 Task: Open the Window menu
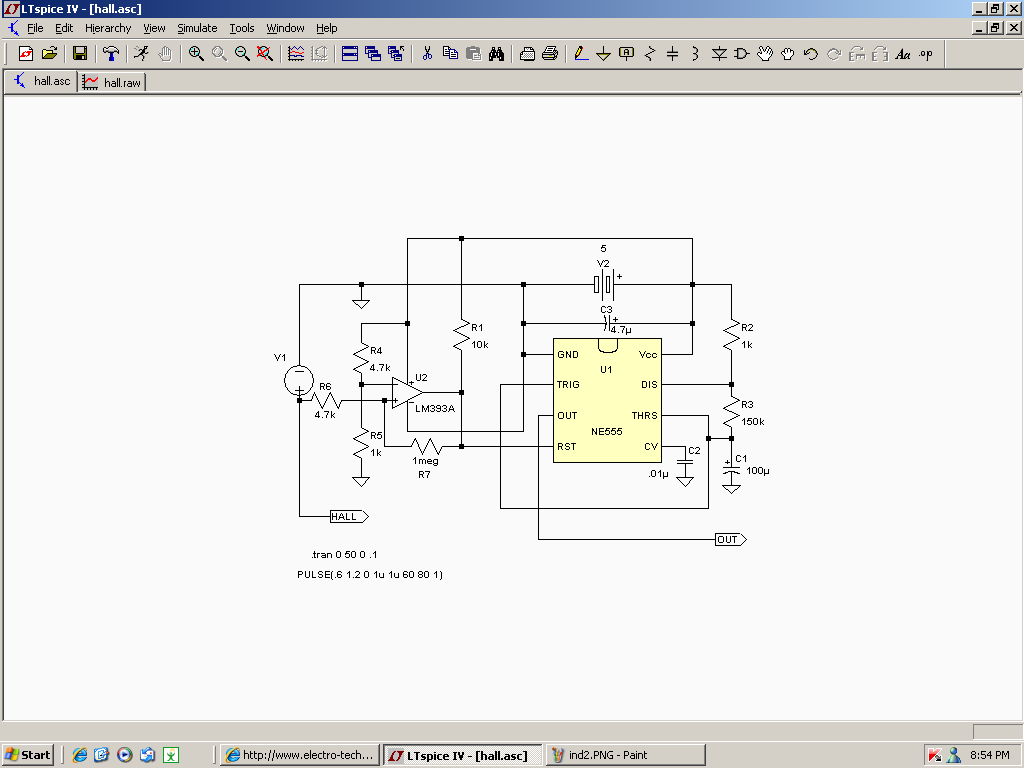[285, 28]
